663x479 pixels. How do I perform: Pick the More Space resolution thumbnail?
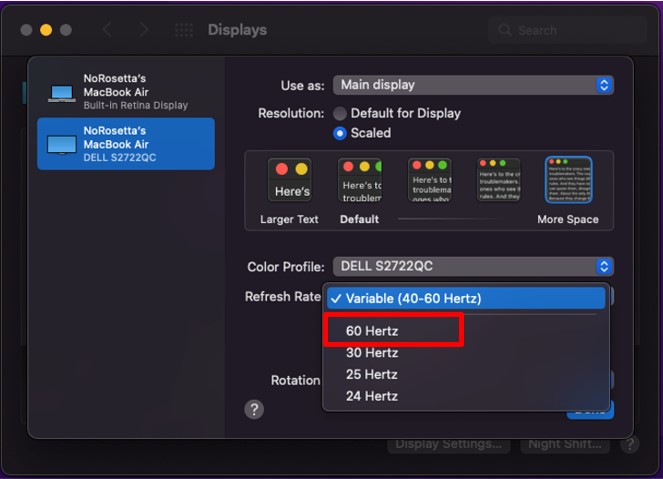click(568, 180)
